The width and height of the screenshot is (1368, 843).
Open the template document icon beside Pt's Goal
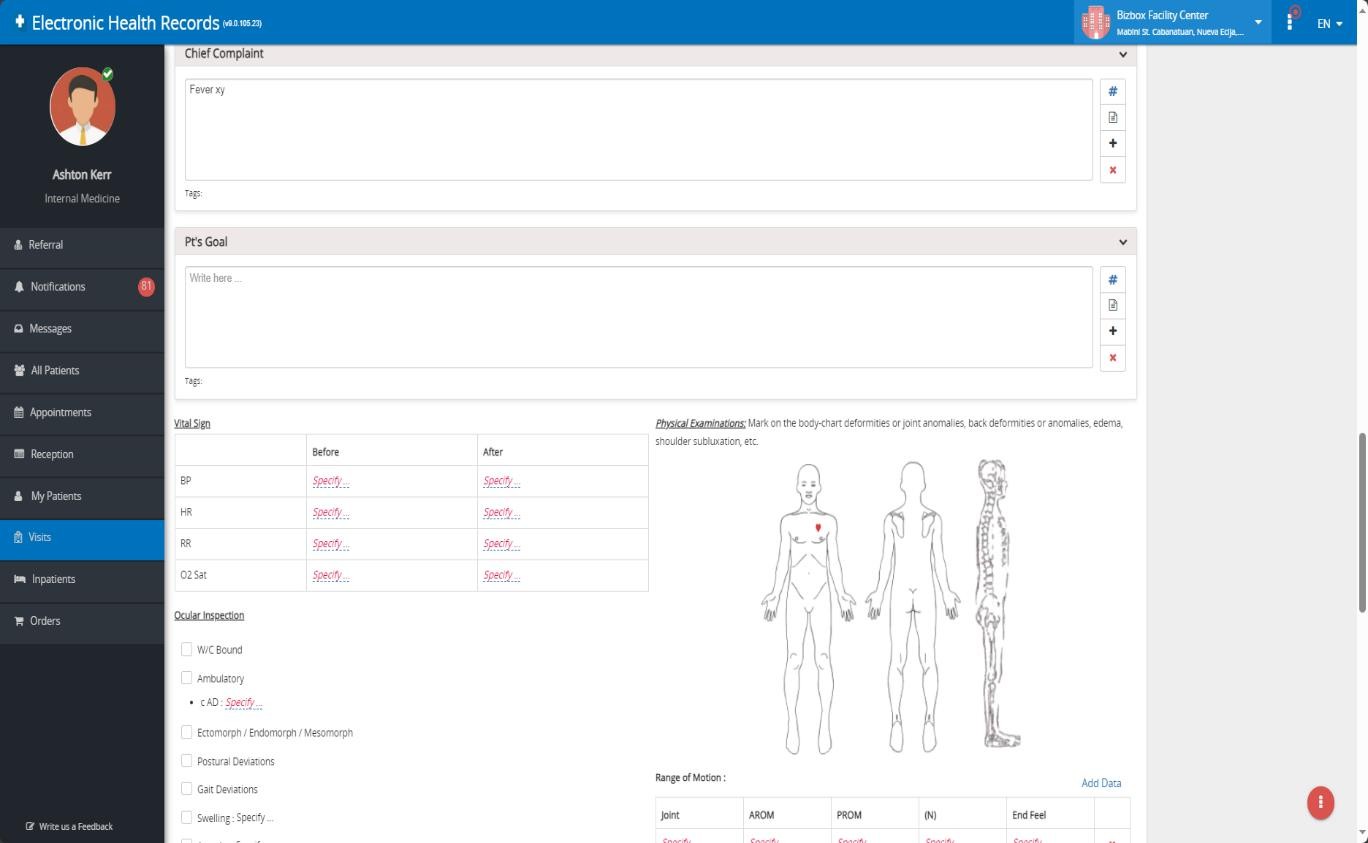(x=1112, y=304)
